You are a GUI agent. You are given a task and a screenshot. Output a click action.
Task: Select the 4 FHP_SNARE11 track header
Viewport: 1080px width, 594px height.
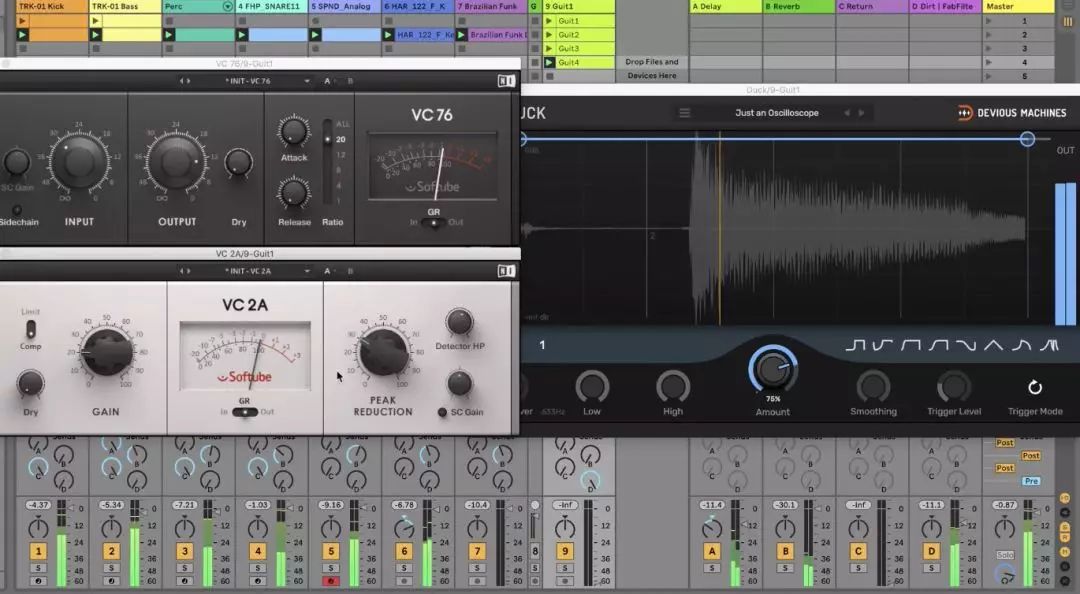tap(271, 6)
